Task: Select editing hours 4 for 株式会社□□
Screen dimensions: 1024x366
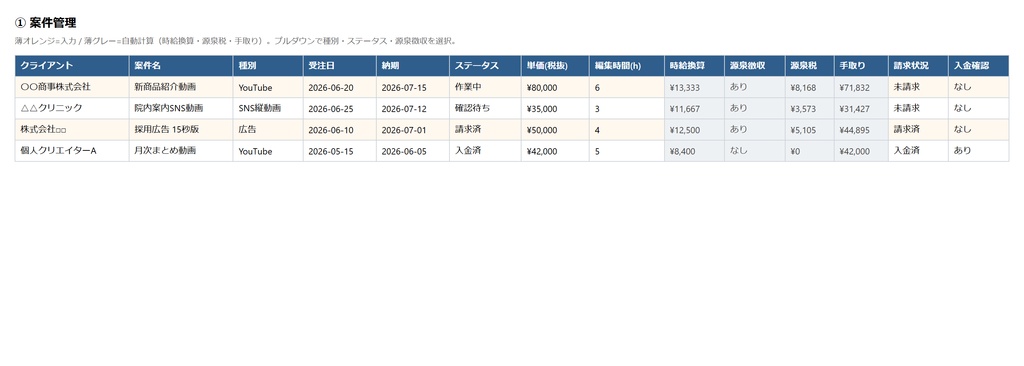Action: pyautogui.click(x=626, y=129)
